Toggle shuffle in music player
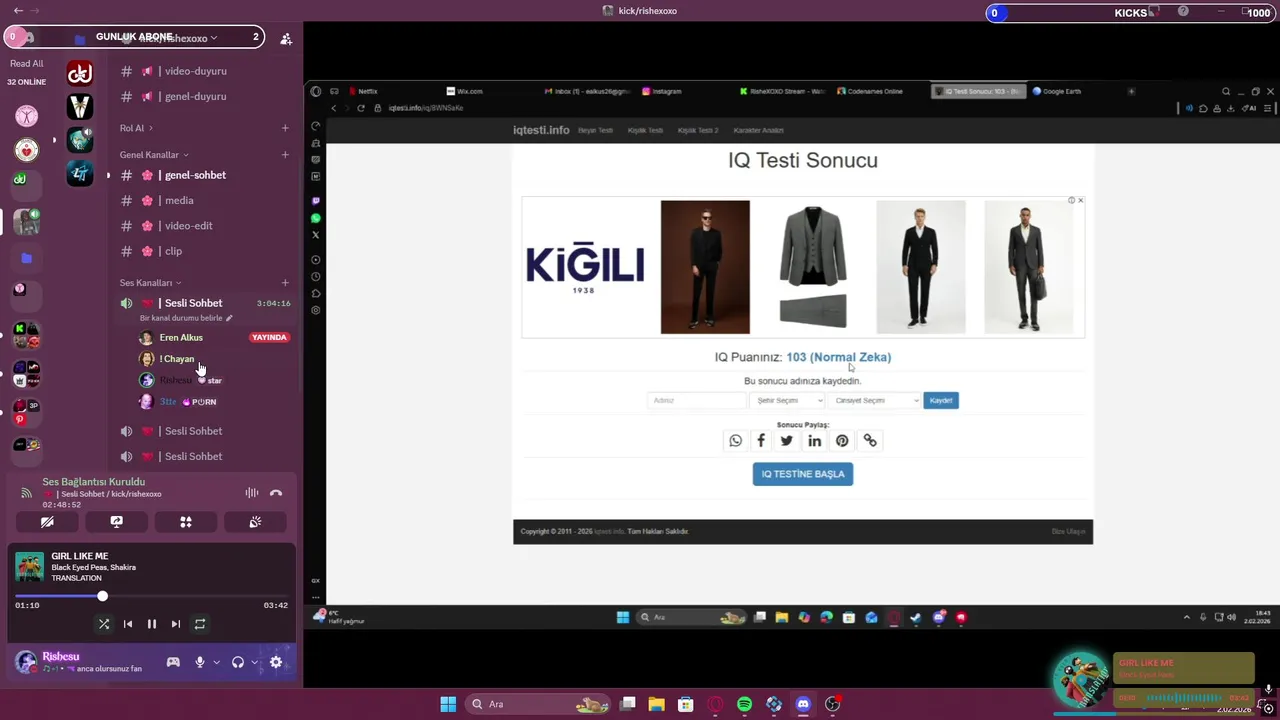This screenshot has height=720, width=1280. coord(104,624)
